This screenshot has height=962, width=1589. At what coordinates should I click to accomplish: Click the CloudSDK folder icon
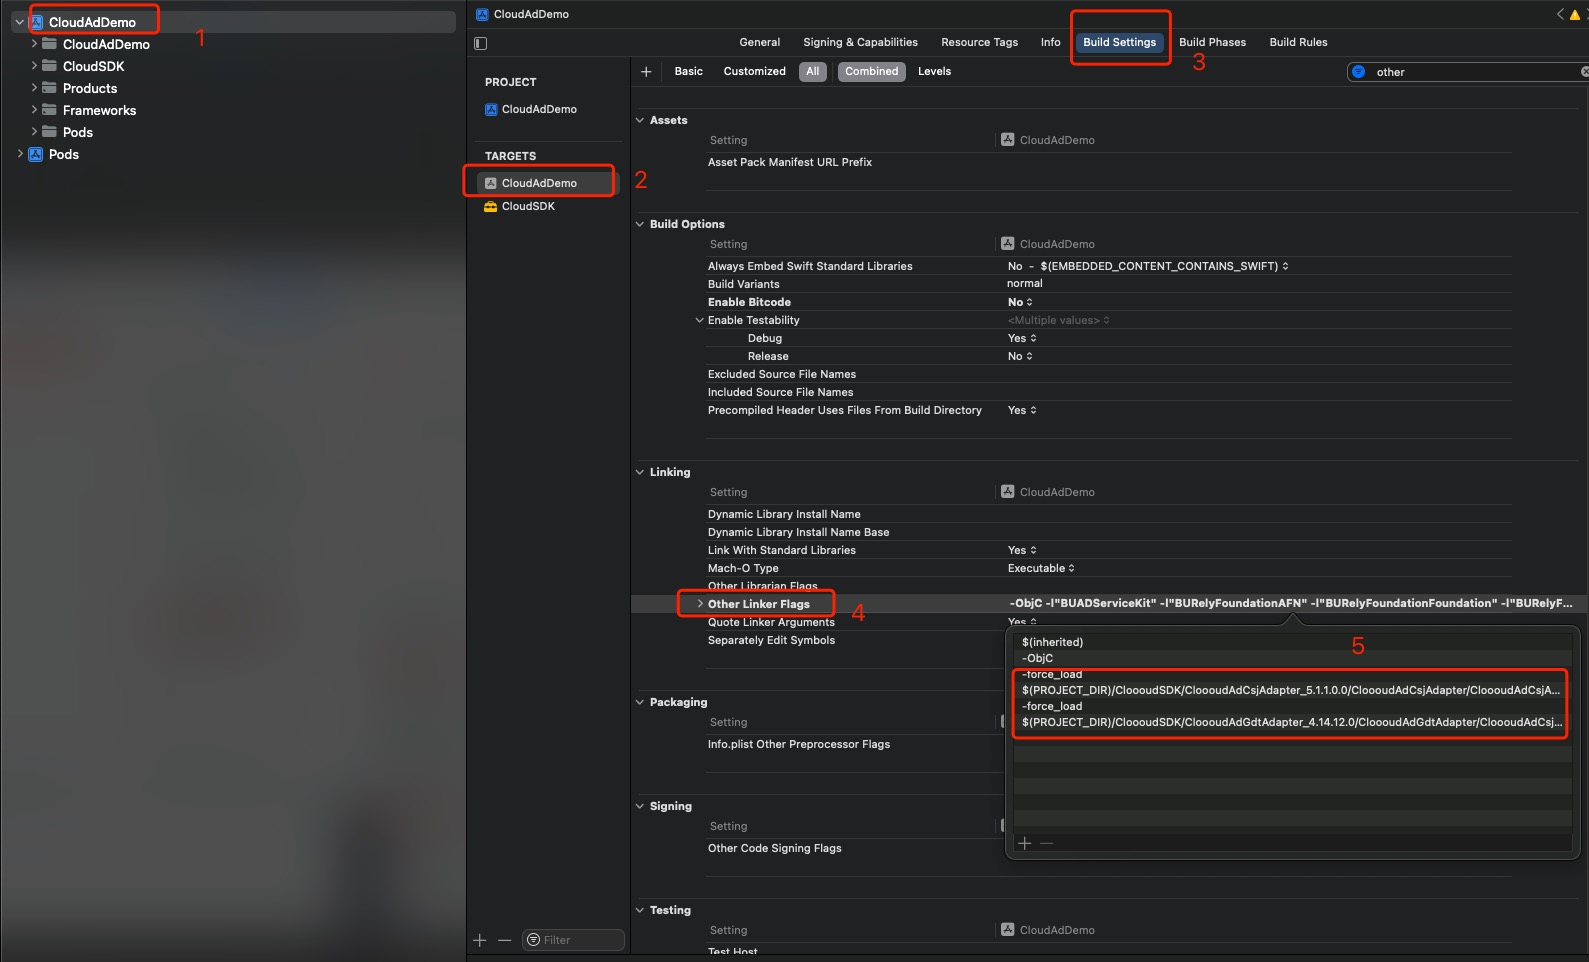pos(49,66)
